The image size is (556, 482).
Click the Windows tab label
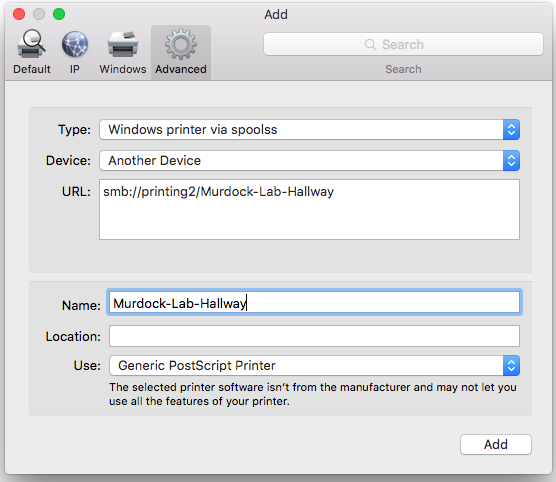coord(123,69)
